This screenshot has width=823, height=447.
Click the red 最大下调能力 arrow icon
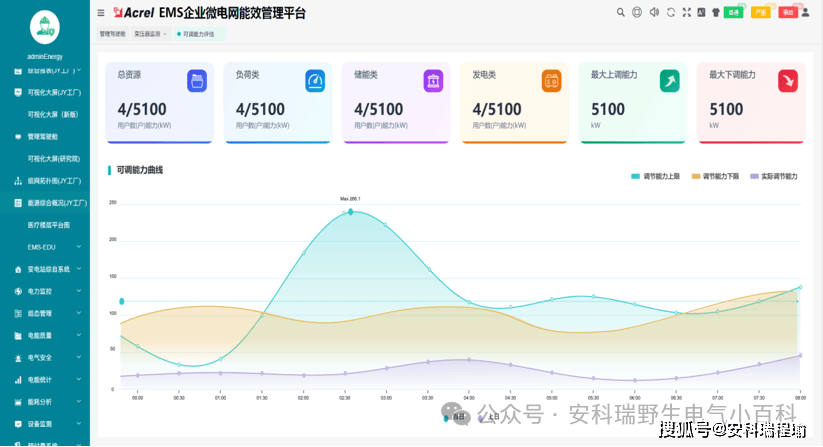[788, 81]
